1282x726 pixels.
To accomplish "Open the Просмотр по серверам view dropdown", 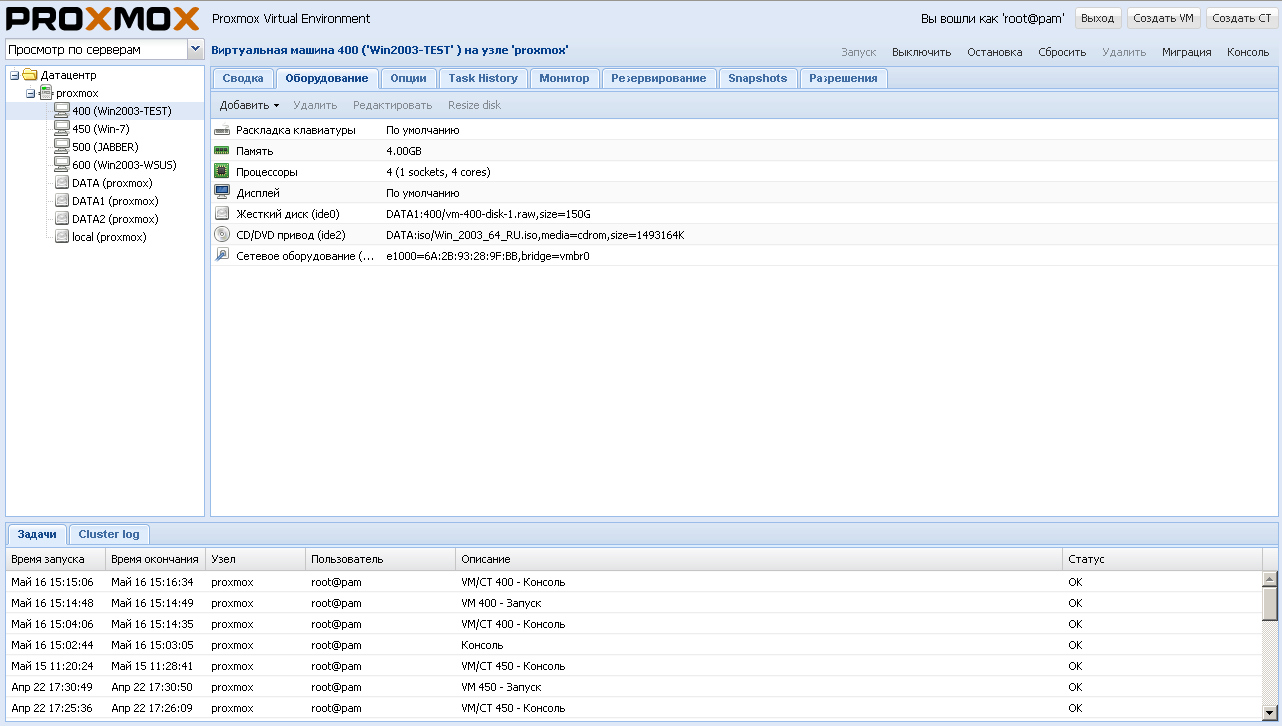I will coord(195,49).
